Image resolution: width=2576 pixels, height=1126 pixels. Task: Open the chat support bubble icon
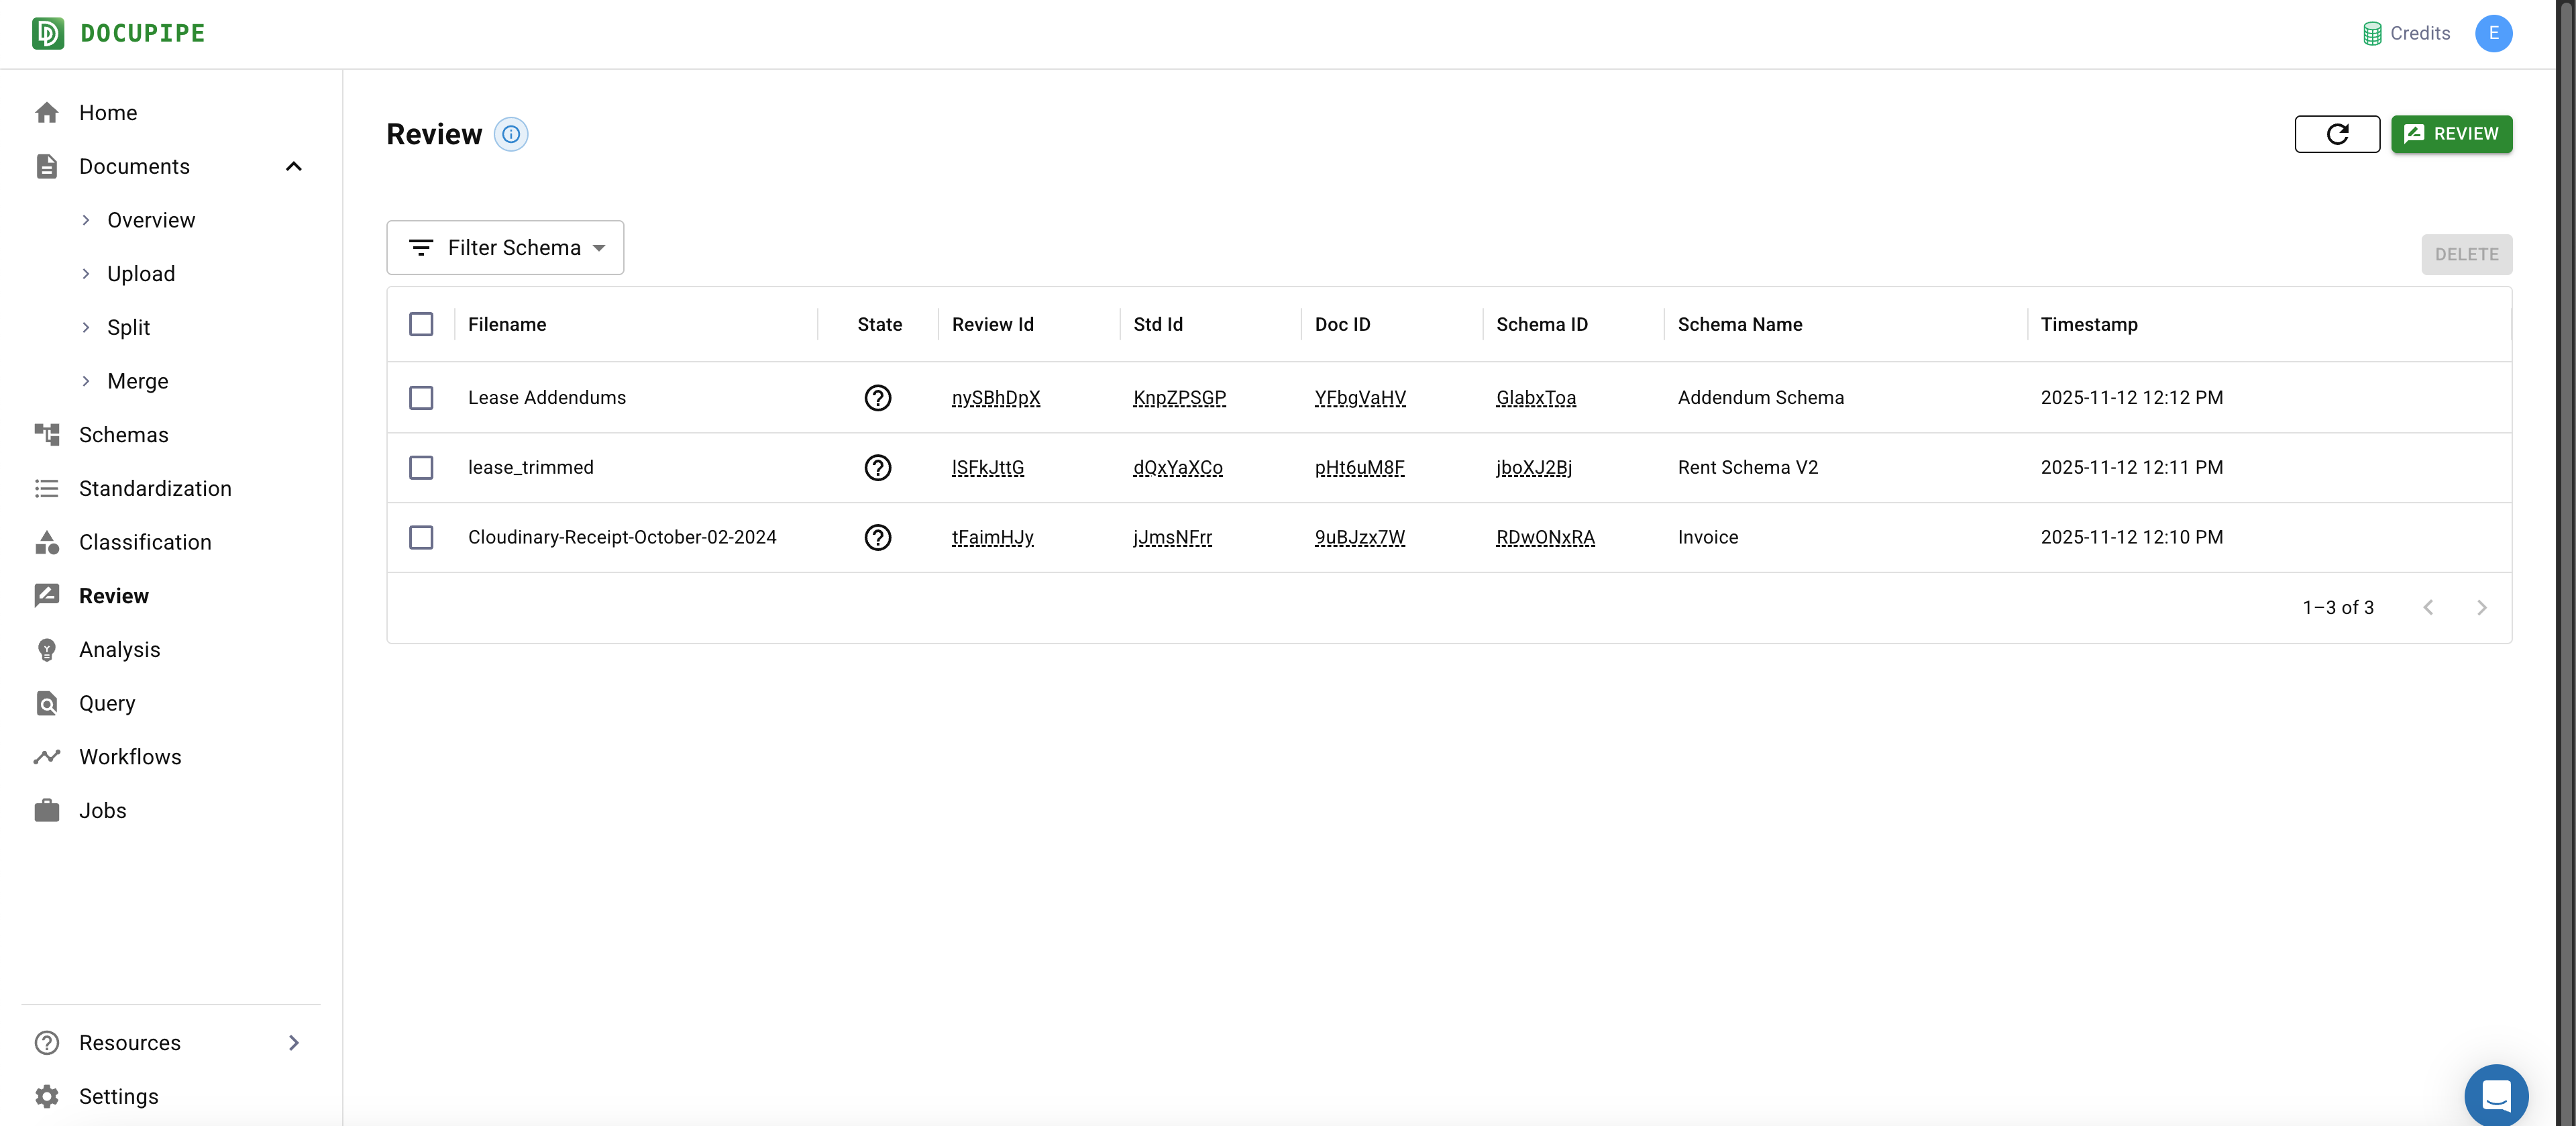(x=2496, y=1095)
